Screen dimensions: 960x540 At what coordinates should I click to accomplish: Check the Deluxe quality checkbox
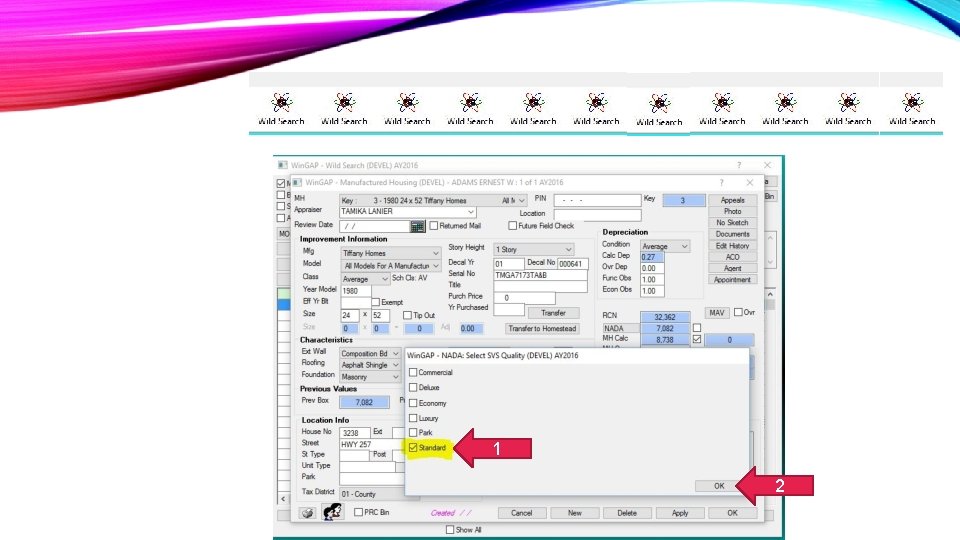[413, 388]
